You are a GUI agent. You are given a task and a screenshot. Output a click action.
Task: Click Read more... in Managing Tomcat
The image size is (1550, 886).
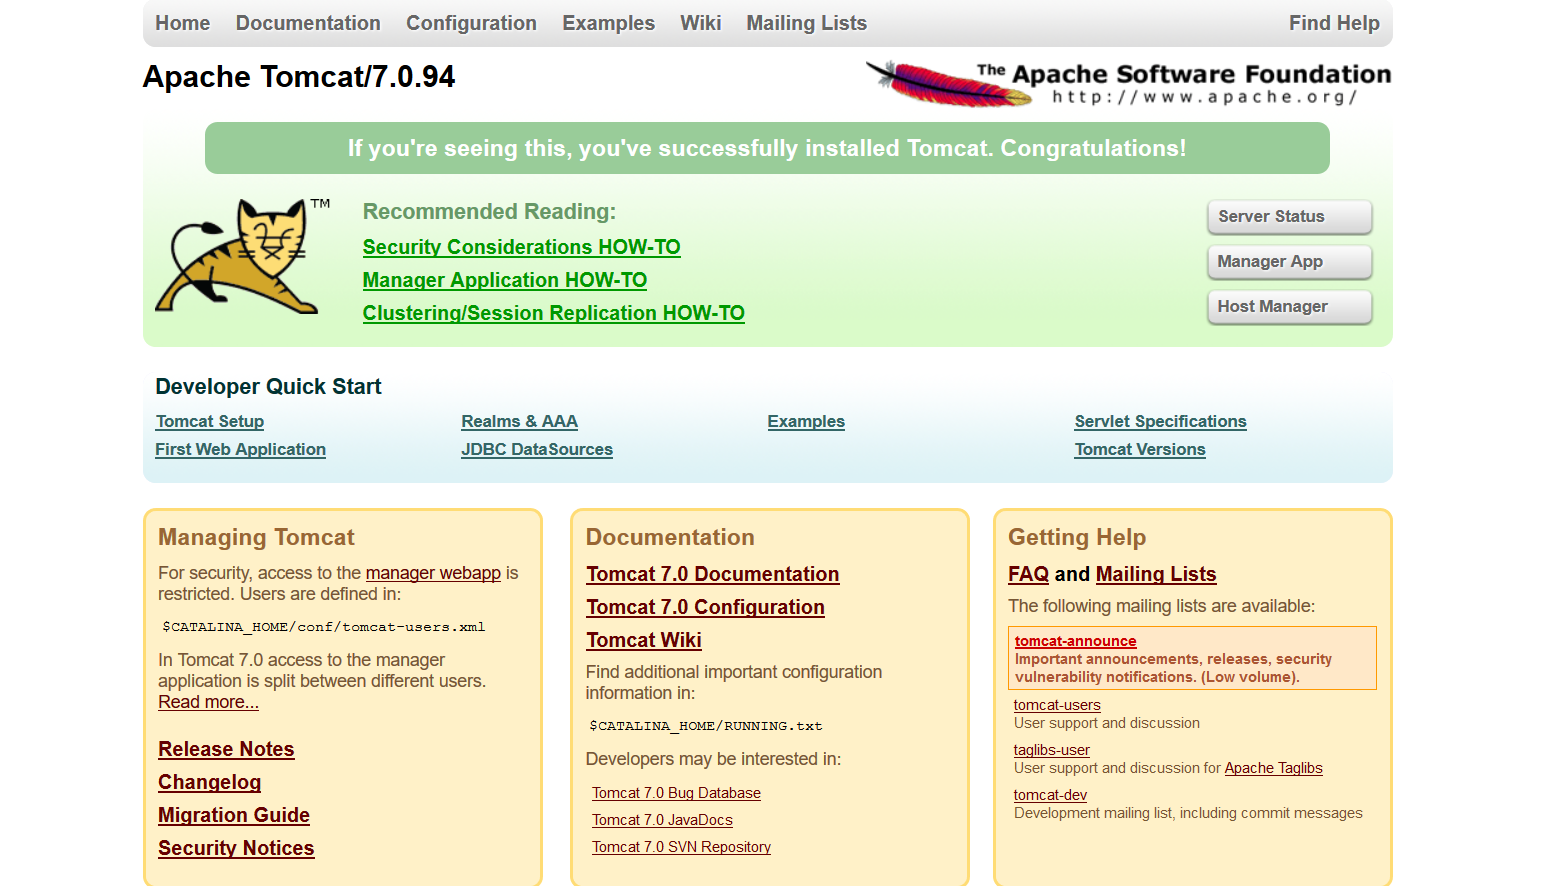click(x=208, y=702)
